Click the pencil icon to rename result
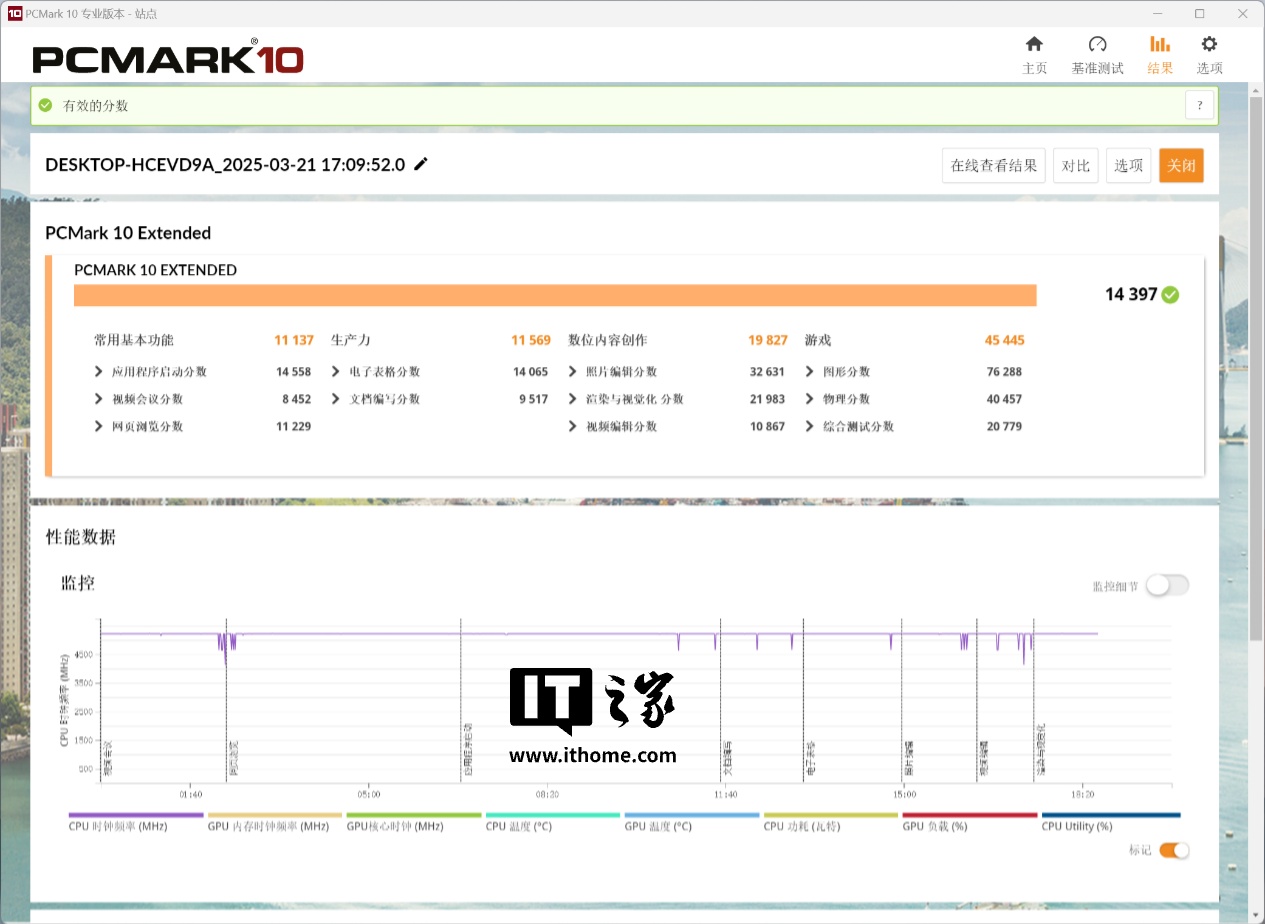 pyautogui.click(x=421, y=164)
